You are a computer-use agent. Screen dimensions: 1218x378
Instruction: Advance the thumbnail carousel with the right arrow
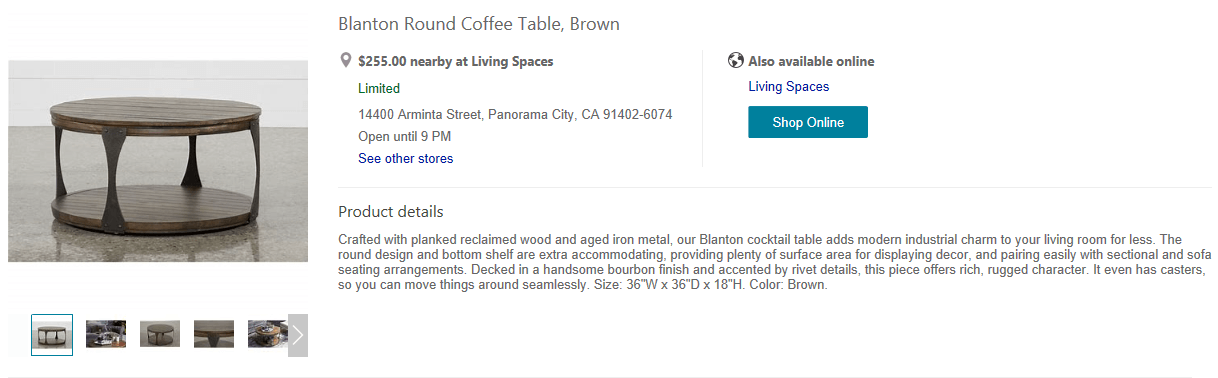point(298,335)
